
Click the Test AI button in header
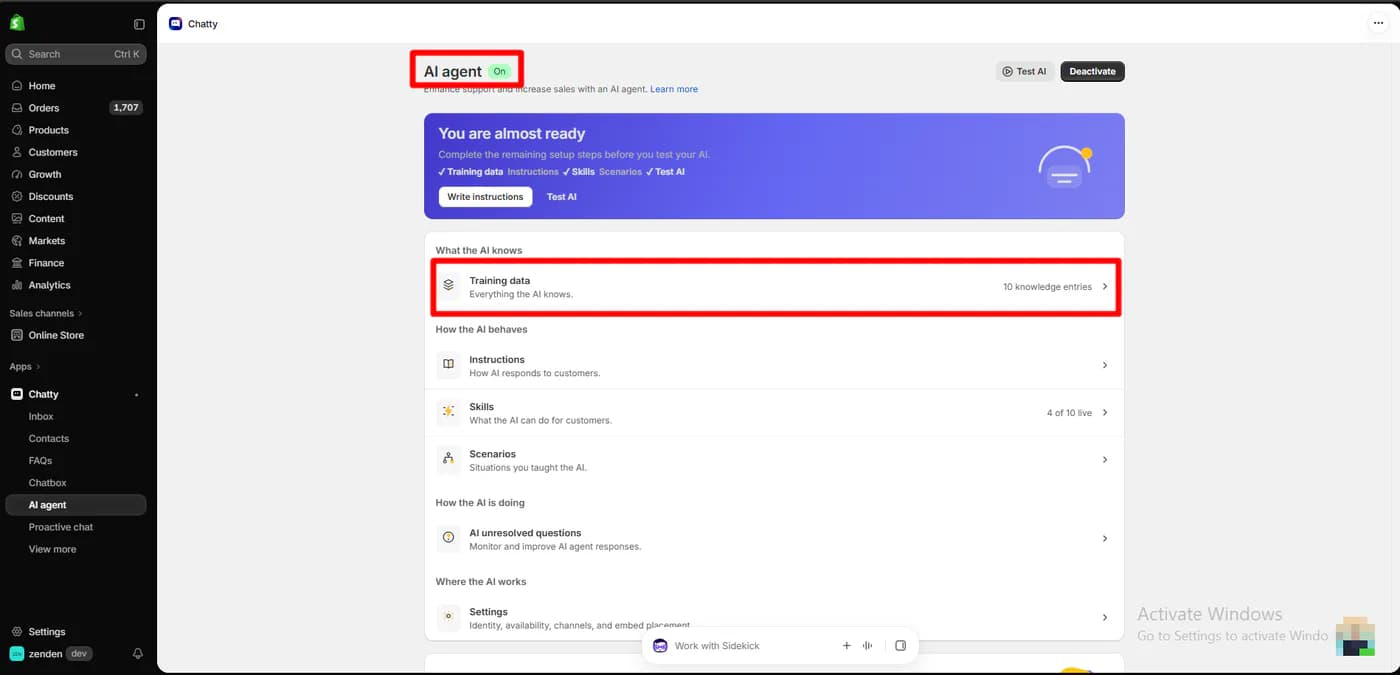click(1025, 72)
